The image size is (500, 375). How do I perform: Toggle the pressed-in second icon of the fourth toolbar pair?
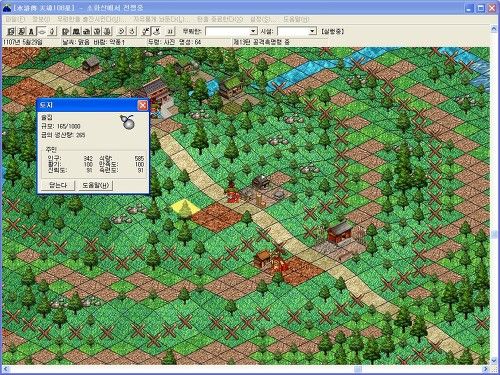click(156, 31)
